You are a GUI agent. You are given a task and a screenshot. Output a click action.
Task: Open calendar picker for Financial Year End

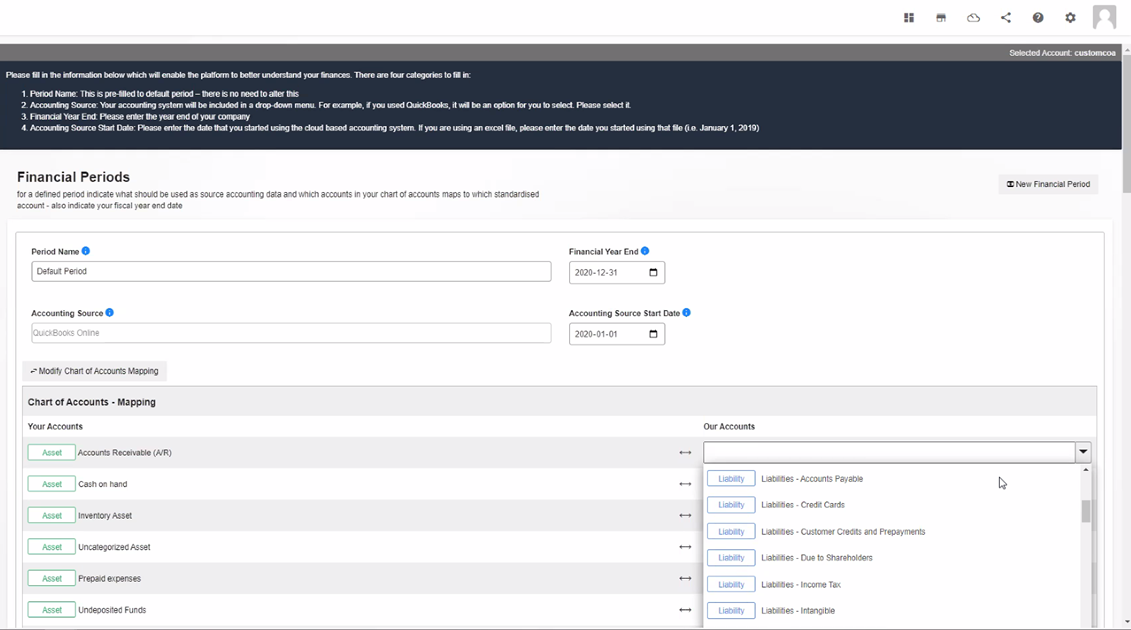click(653, 273)
